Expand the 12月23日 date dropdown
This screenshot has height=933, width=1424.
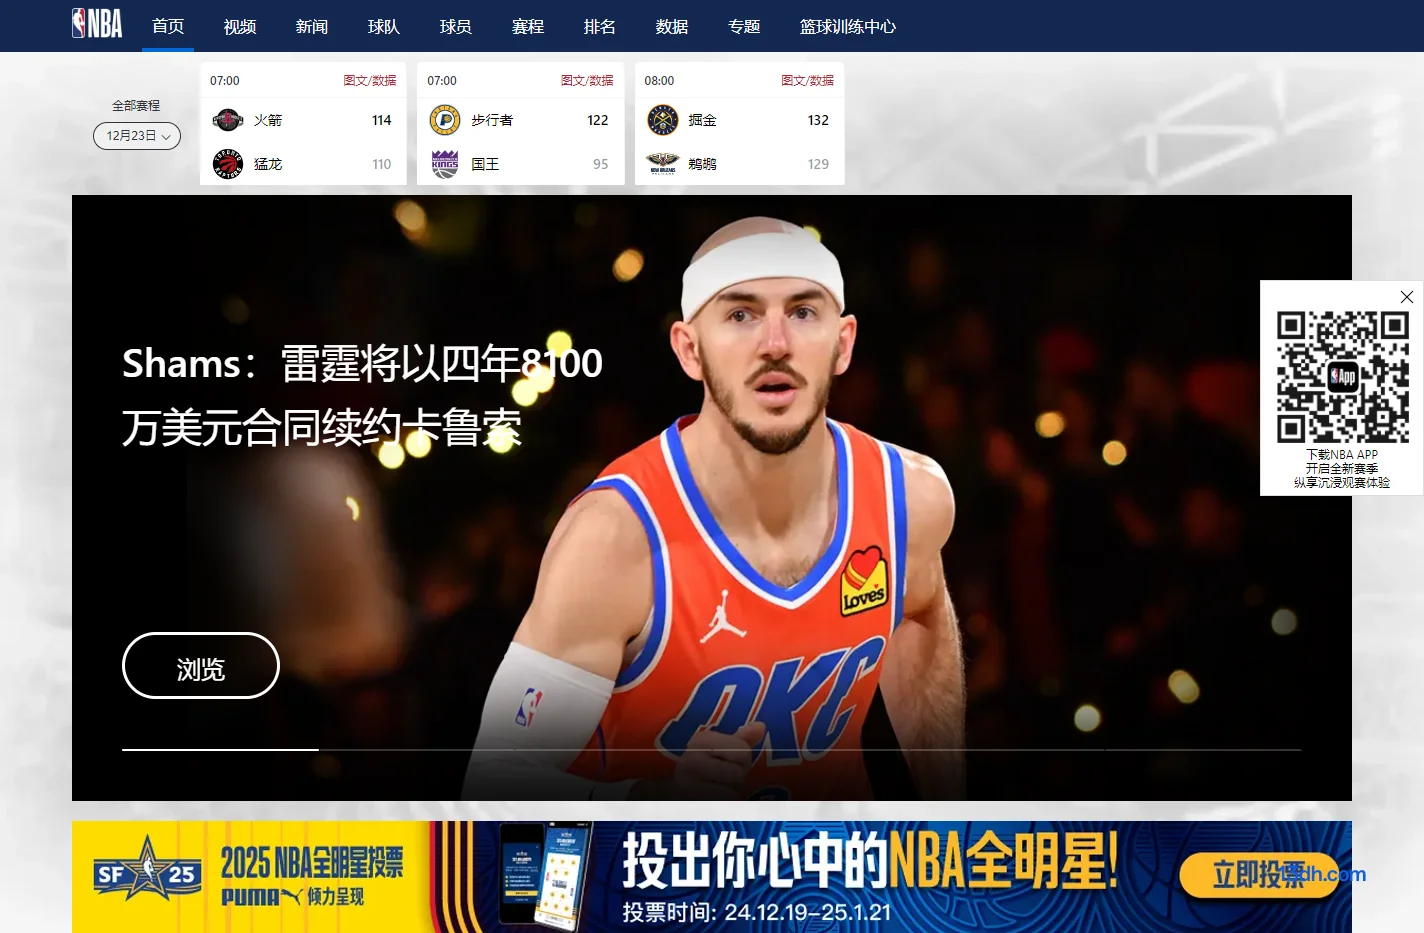click(137, 136)
